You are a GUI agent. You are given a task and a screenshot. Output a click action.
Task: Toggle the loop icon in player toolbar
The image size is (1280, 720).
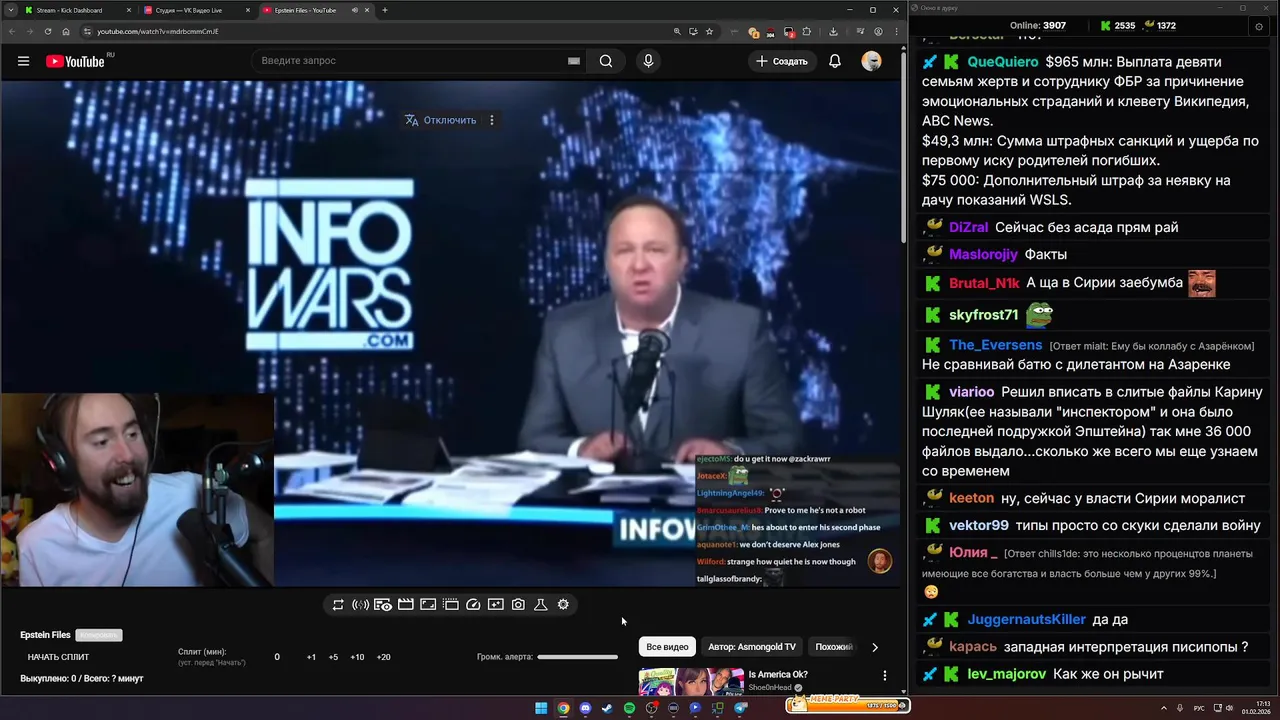click(338, 605)
